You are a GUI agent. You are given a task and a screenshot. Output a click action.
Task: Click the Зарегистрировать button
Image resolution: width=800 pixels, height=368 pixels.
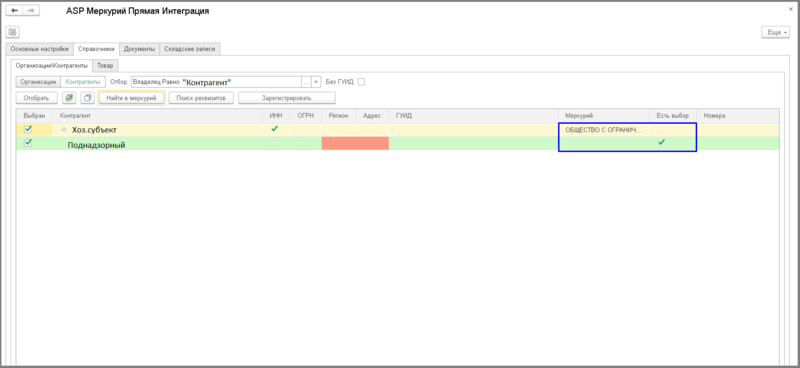click(287, 97)
